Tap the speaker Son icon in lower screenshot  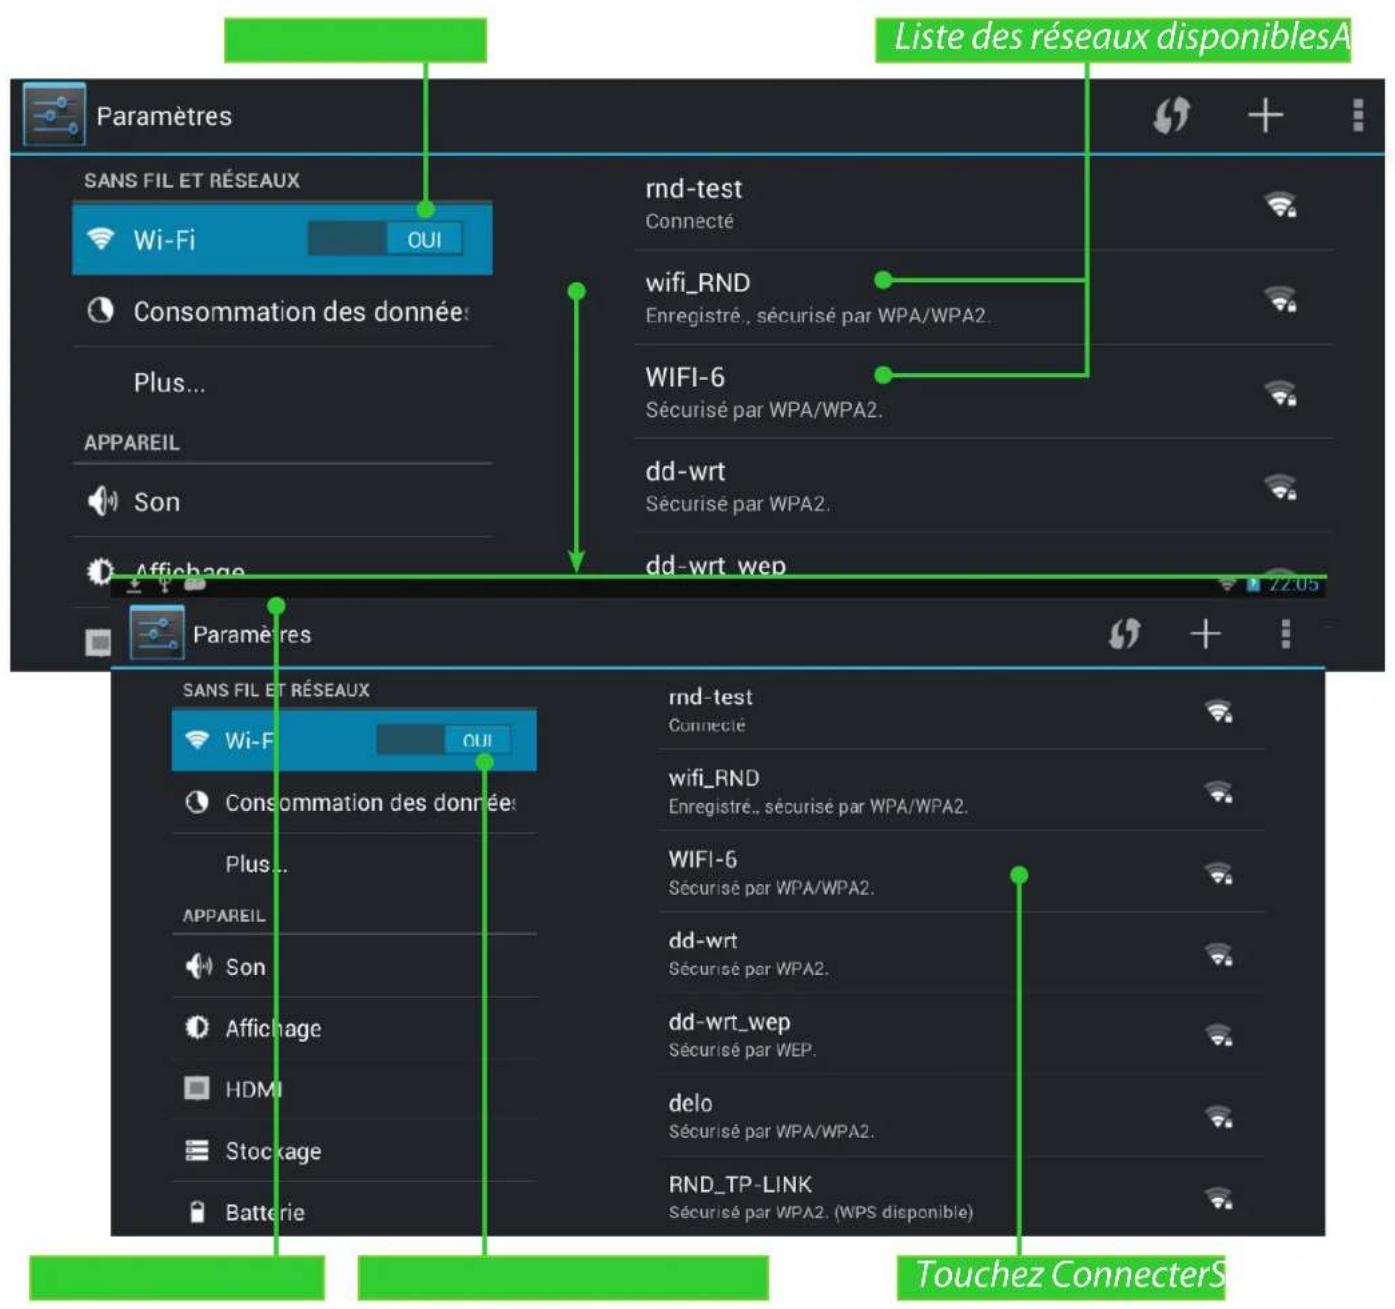[198, 966]
